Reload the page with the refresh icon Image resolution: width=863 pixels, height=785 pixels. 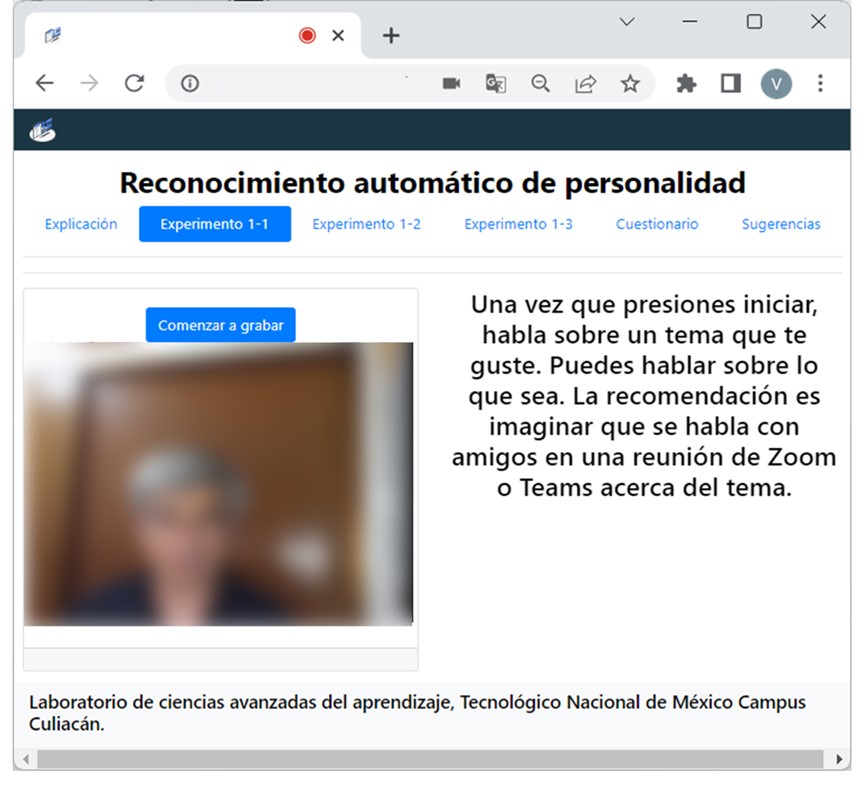pos(134,83)
